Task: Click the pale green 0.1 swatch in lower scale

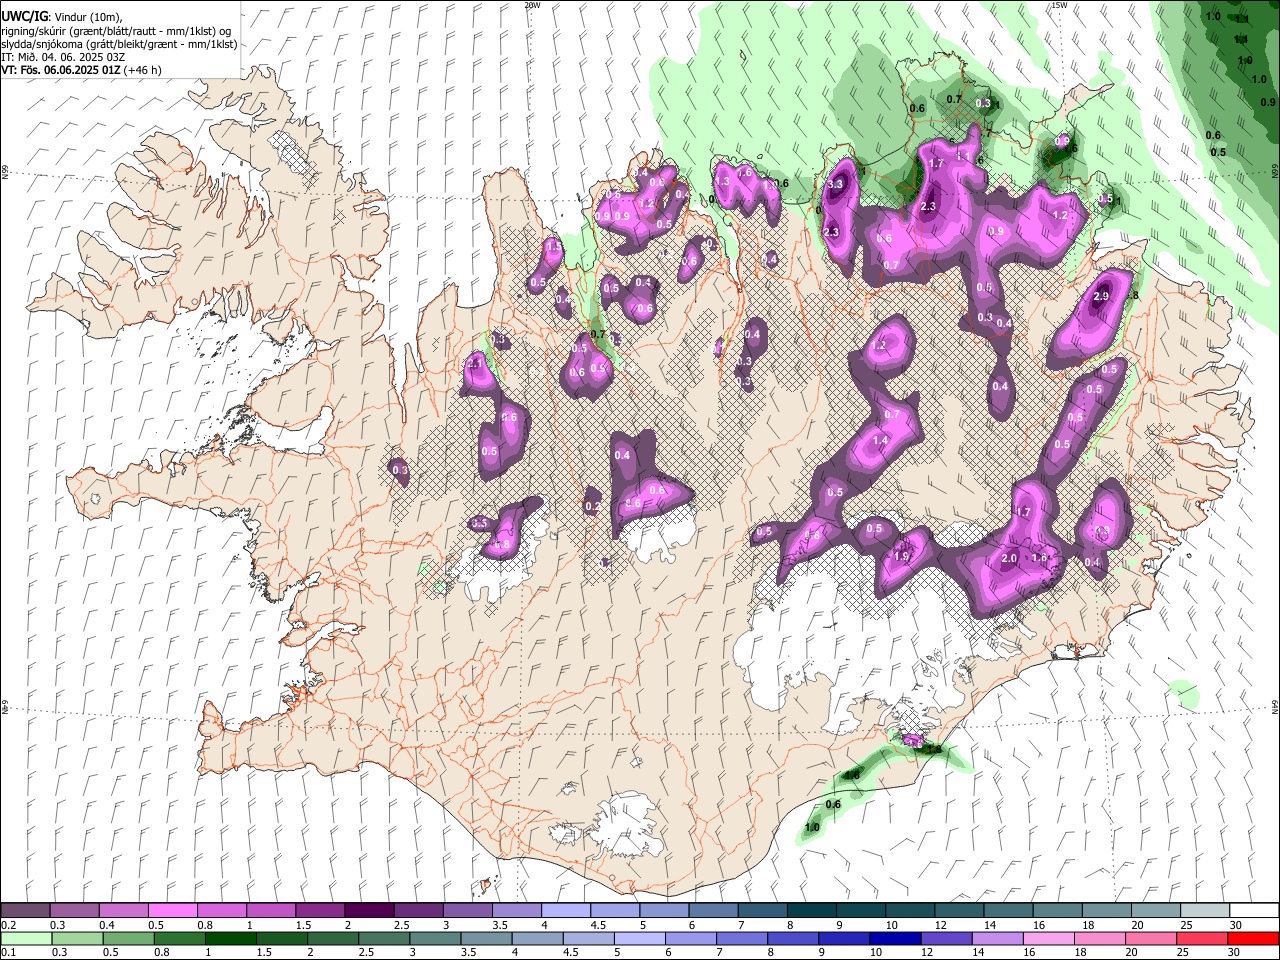Action: pyautogui.click(x=25, y=938)
